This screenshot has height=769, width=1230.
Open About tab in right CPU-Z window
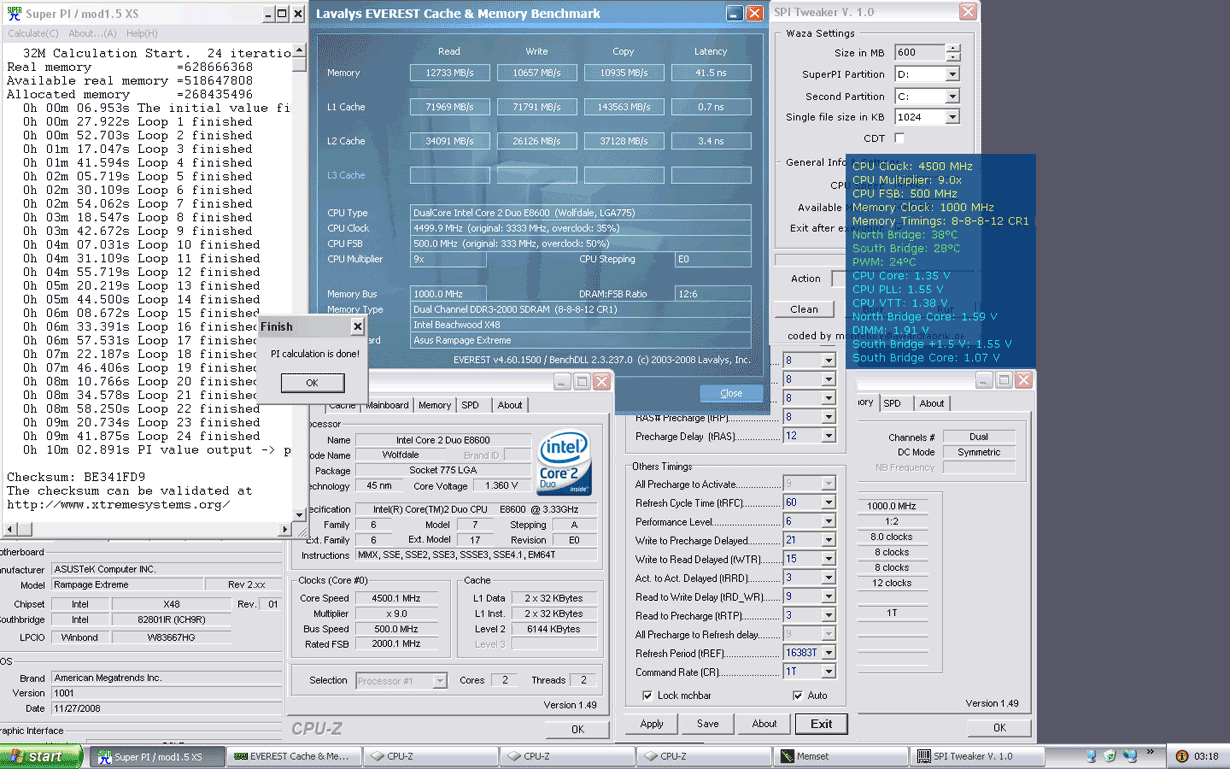coord(932,403)
